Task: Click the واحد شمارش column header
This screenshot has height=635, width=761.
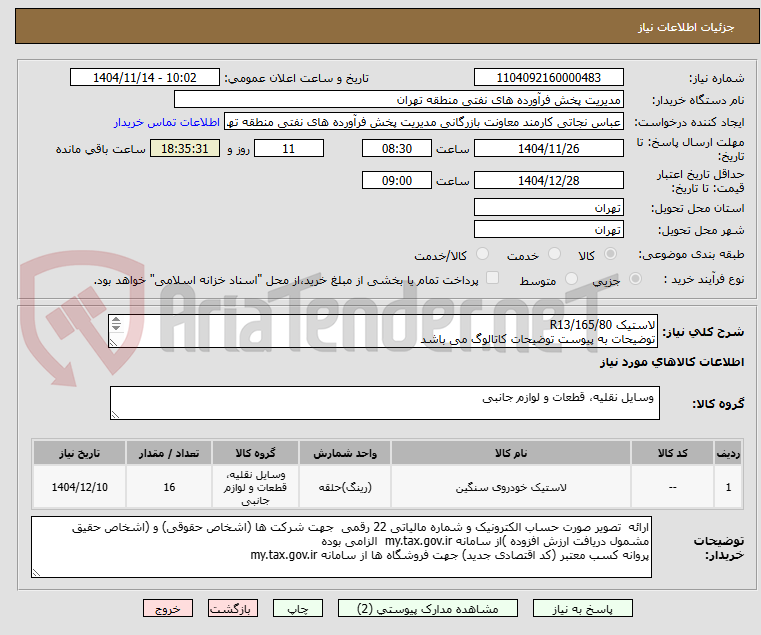Action: [x=345, y=453]
